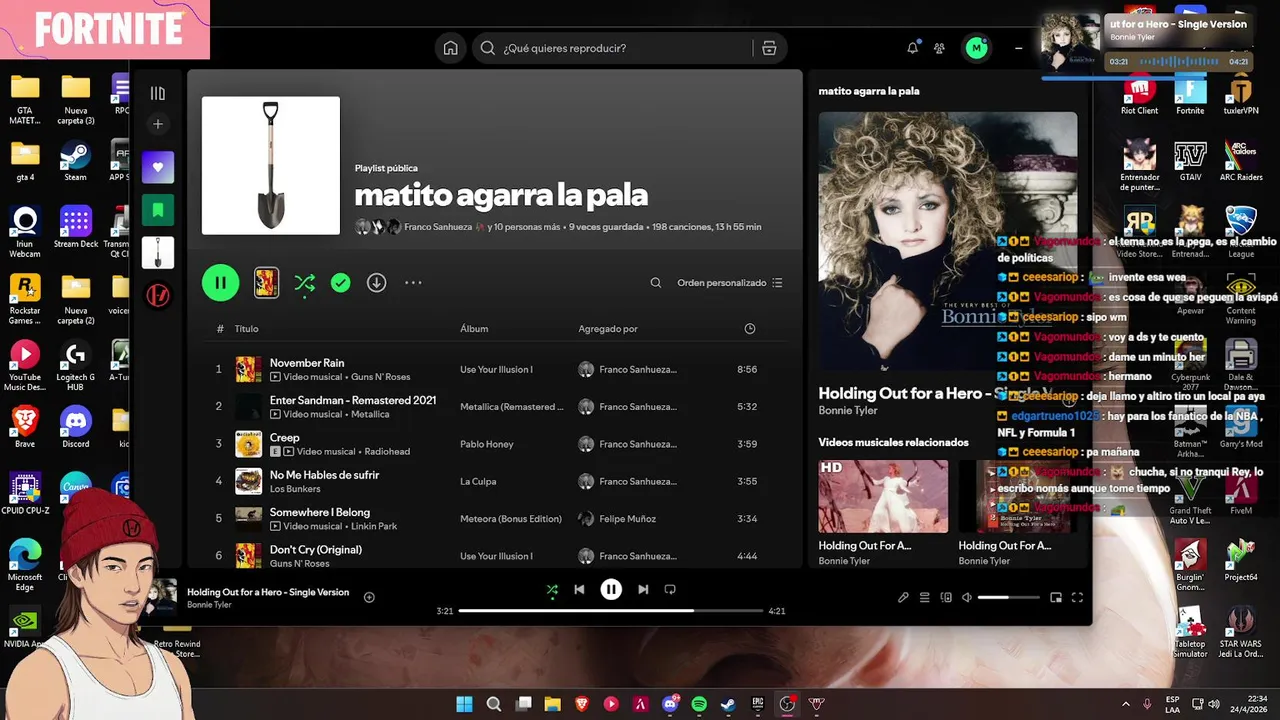Open Your Episodes green bookmark
1280x720 pixels.
(158, 210)
